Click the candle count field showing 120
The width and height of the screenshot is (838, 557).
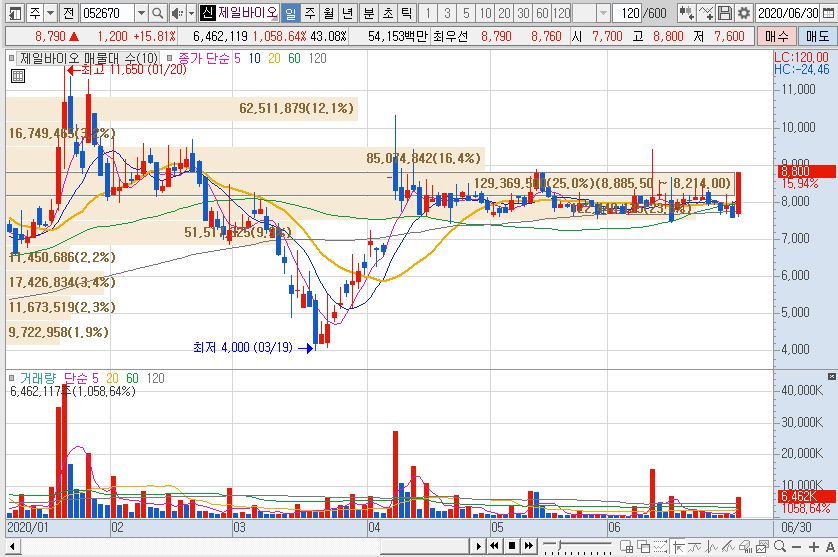(628, 13)
